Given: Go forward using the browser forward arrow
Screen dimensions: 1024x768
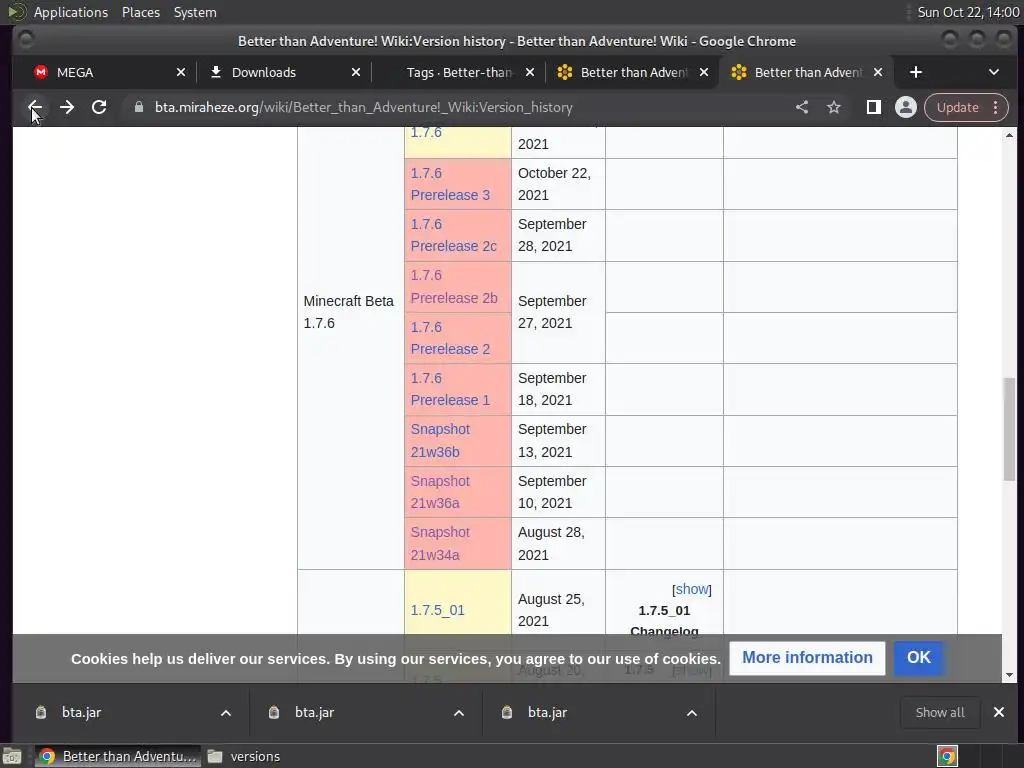Looking at the screenshot, I should 67,107.
